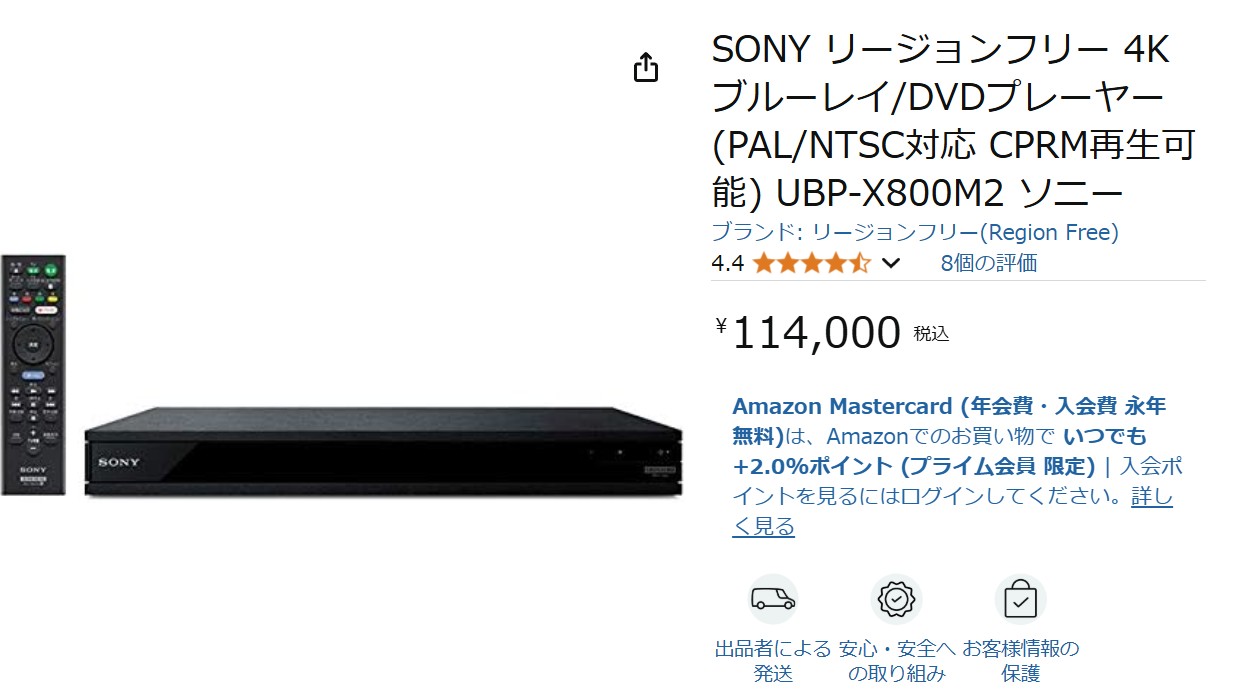
Task: Expand the rating breakdown chevron
Action: [x=891, y=264]
